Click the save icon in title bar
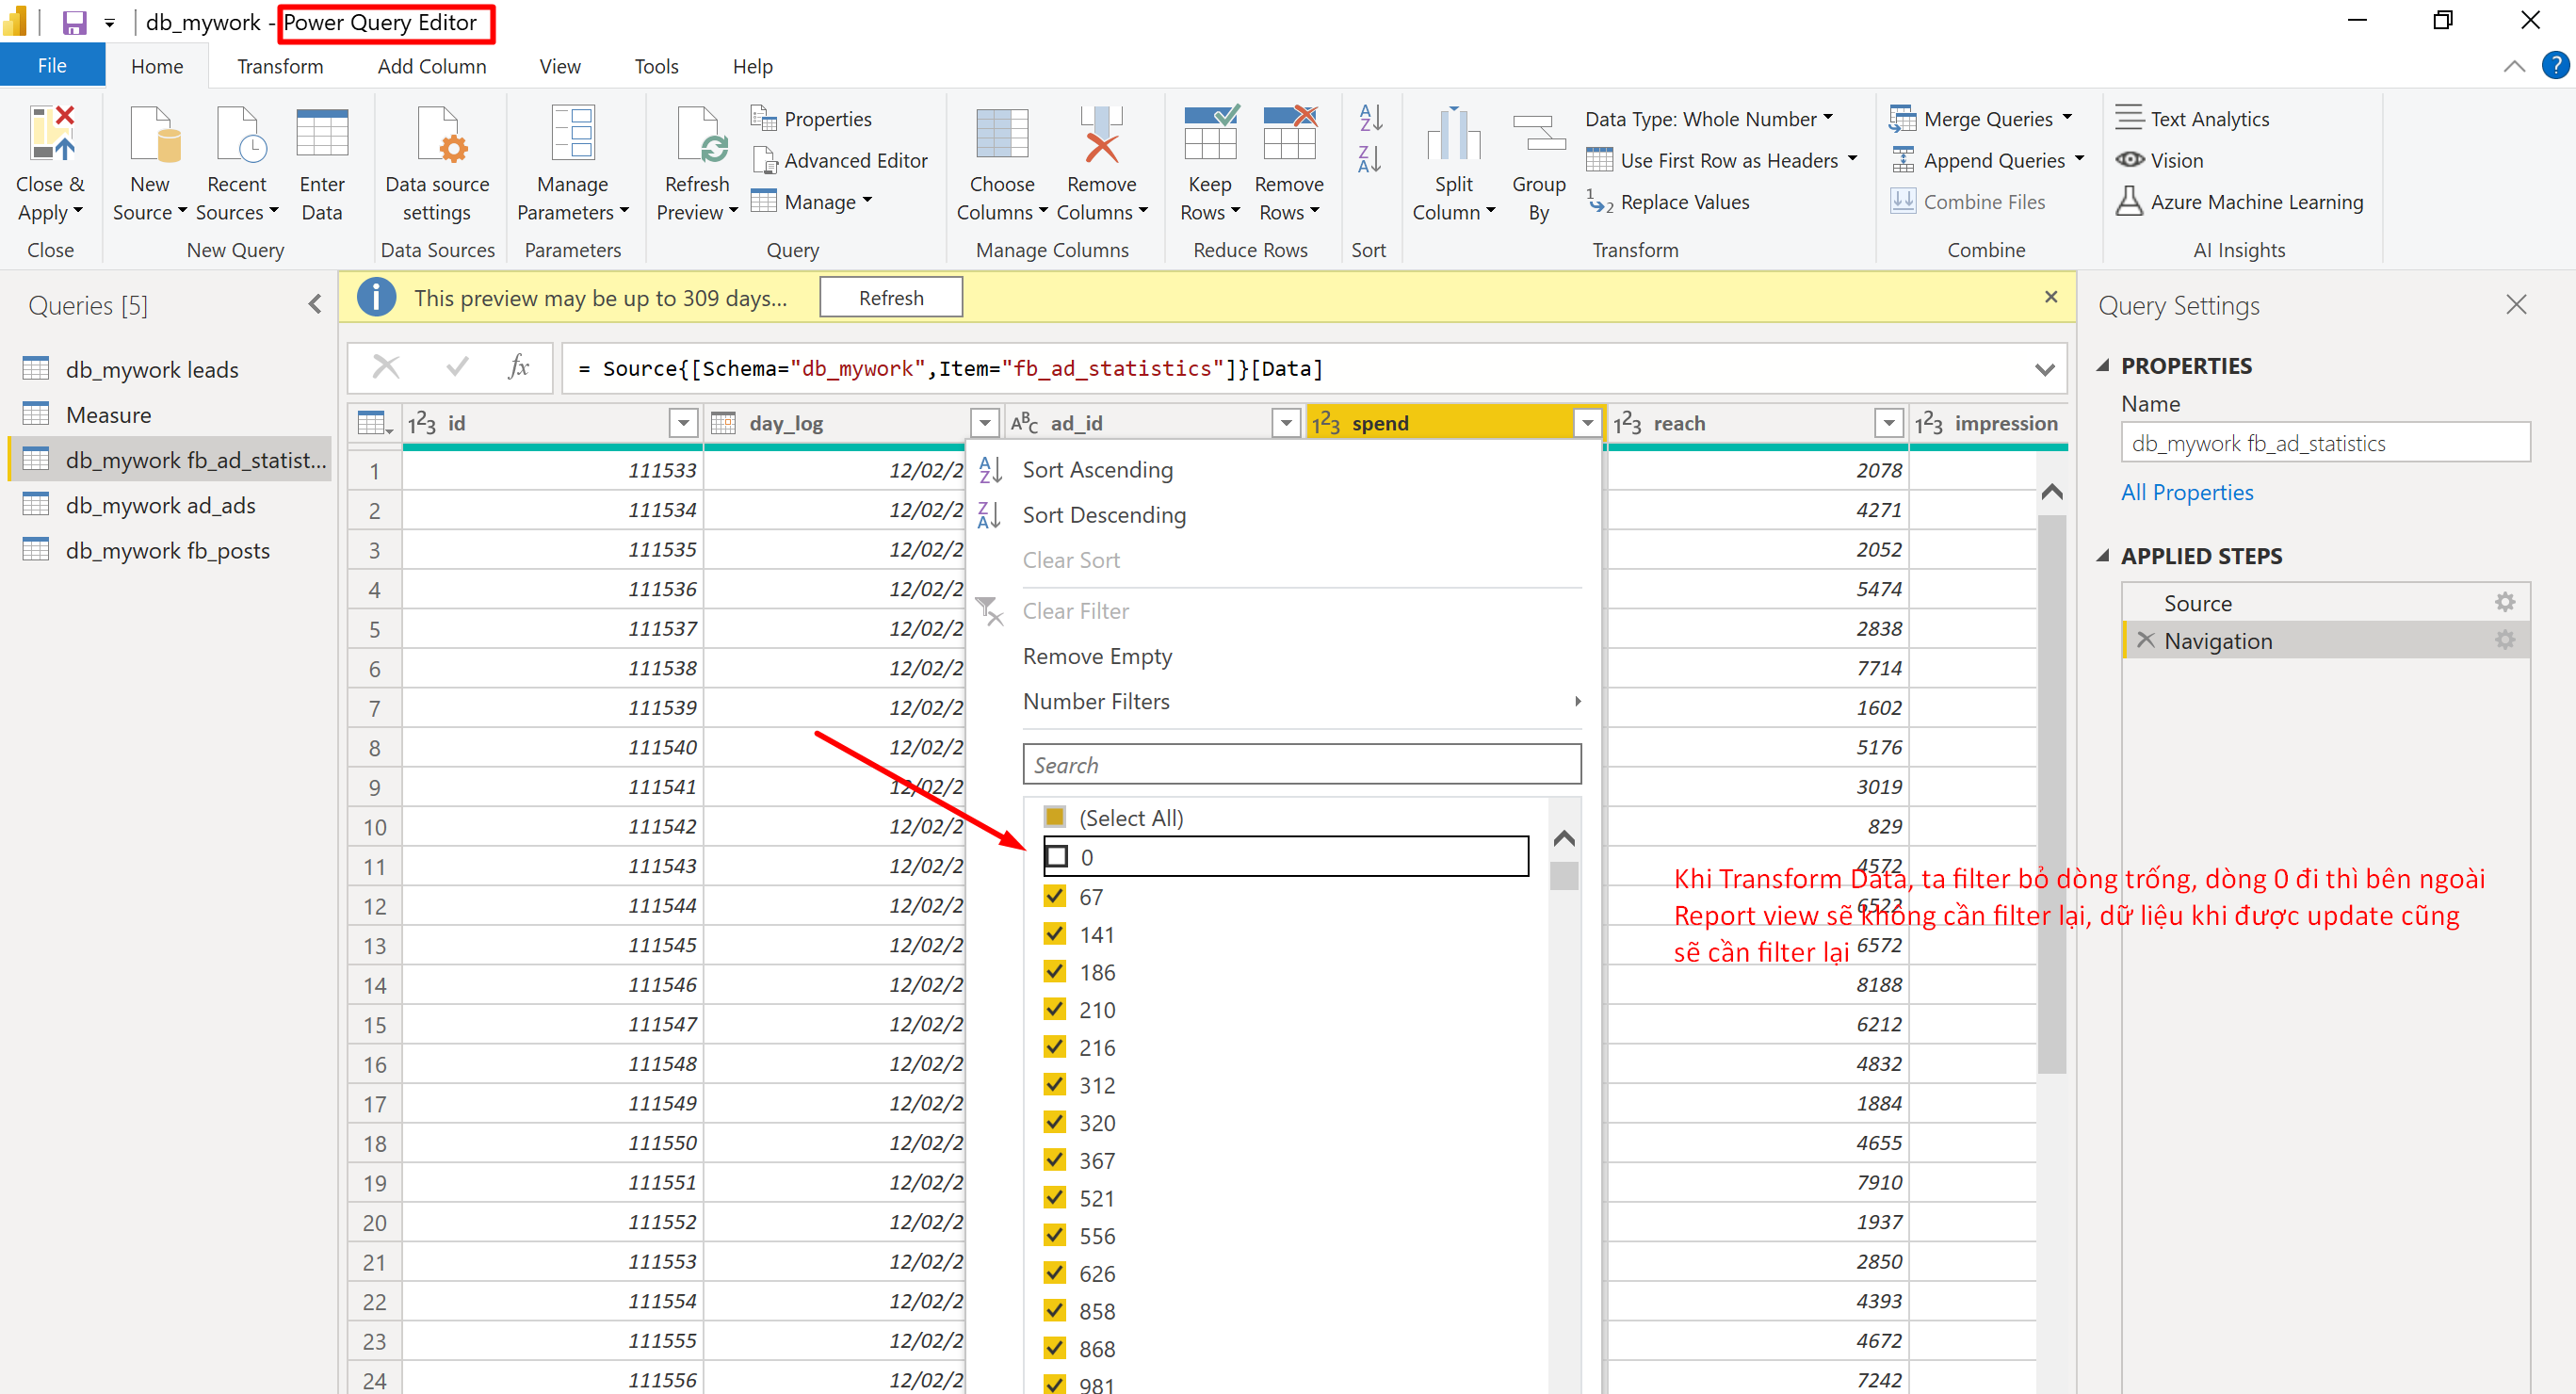The height and width of the screenshot is (1394, 2576). [x=75, y=22]
